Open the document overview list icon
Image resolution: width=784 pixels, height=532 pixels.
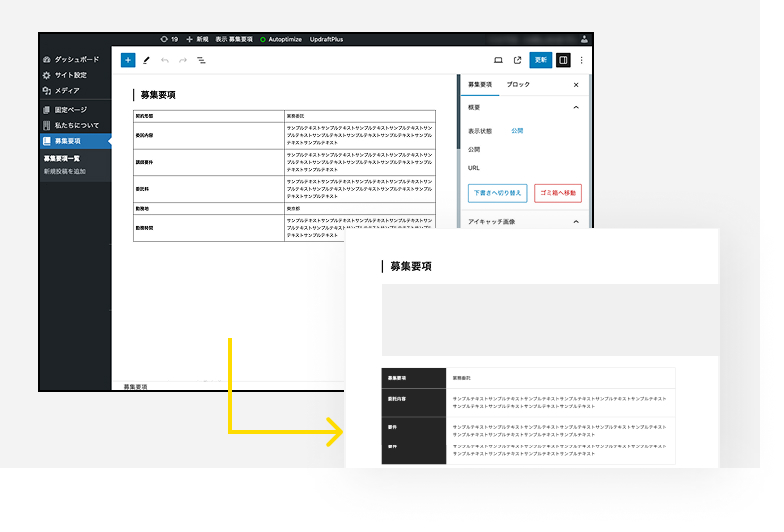coord(201,60)
